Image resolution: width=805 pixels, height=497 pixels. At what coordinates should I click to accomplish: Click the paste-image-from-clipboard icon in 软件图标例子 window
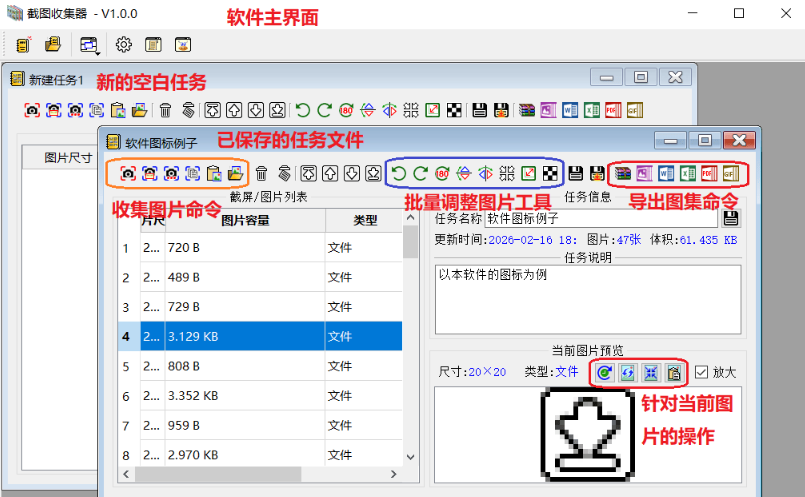point(214,174)
